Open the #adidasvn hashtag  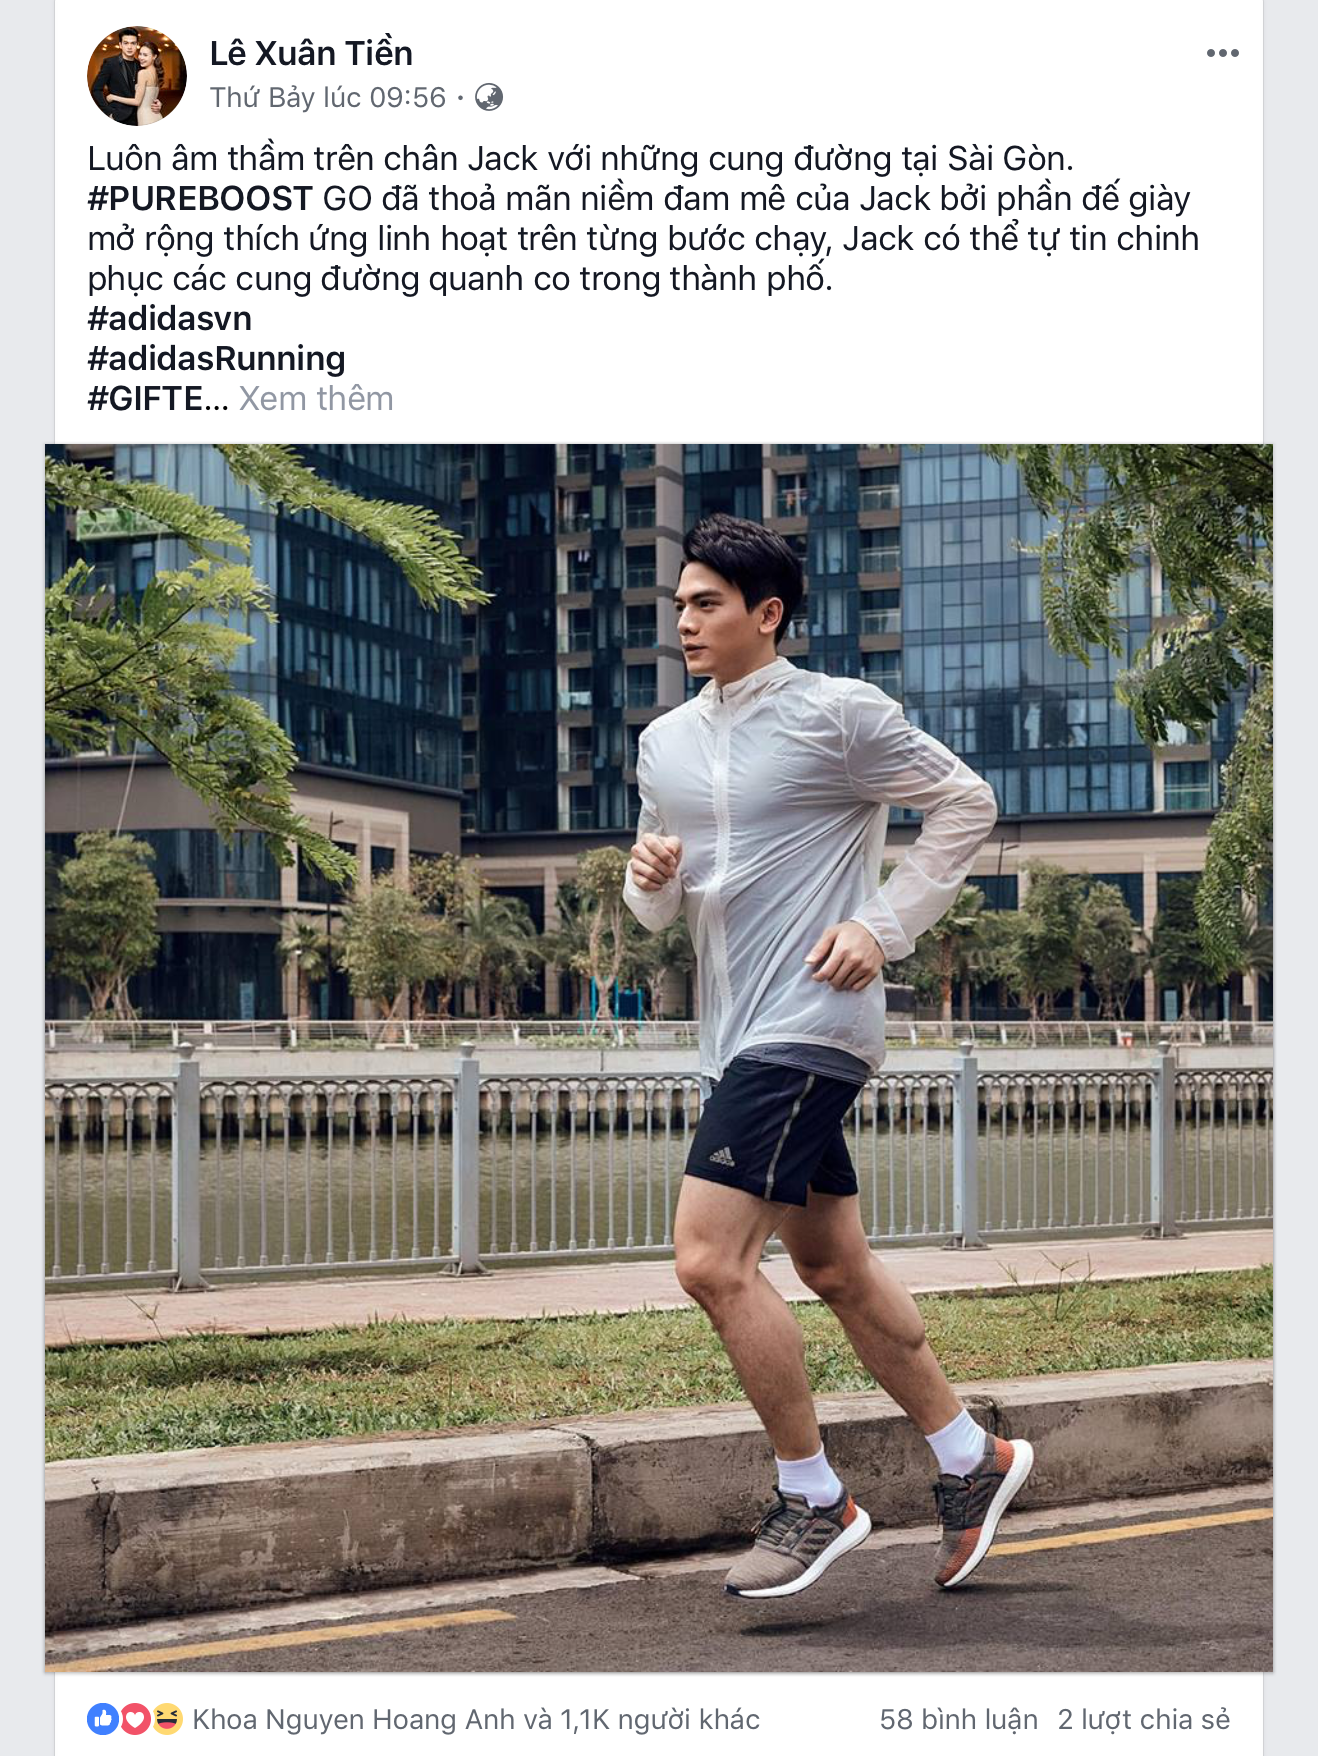170,319
